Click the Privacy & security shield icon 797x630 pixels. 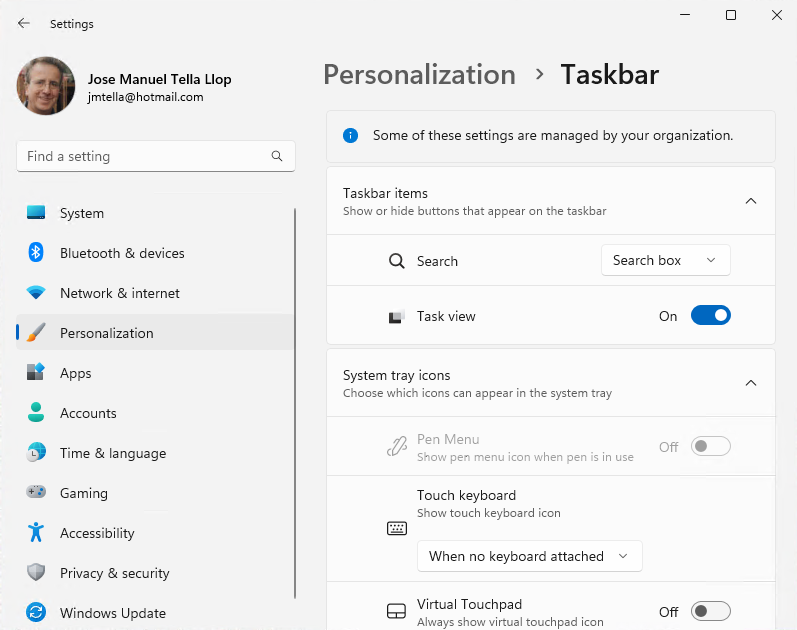36,573
